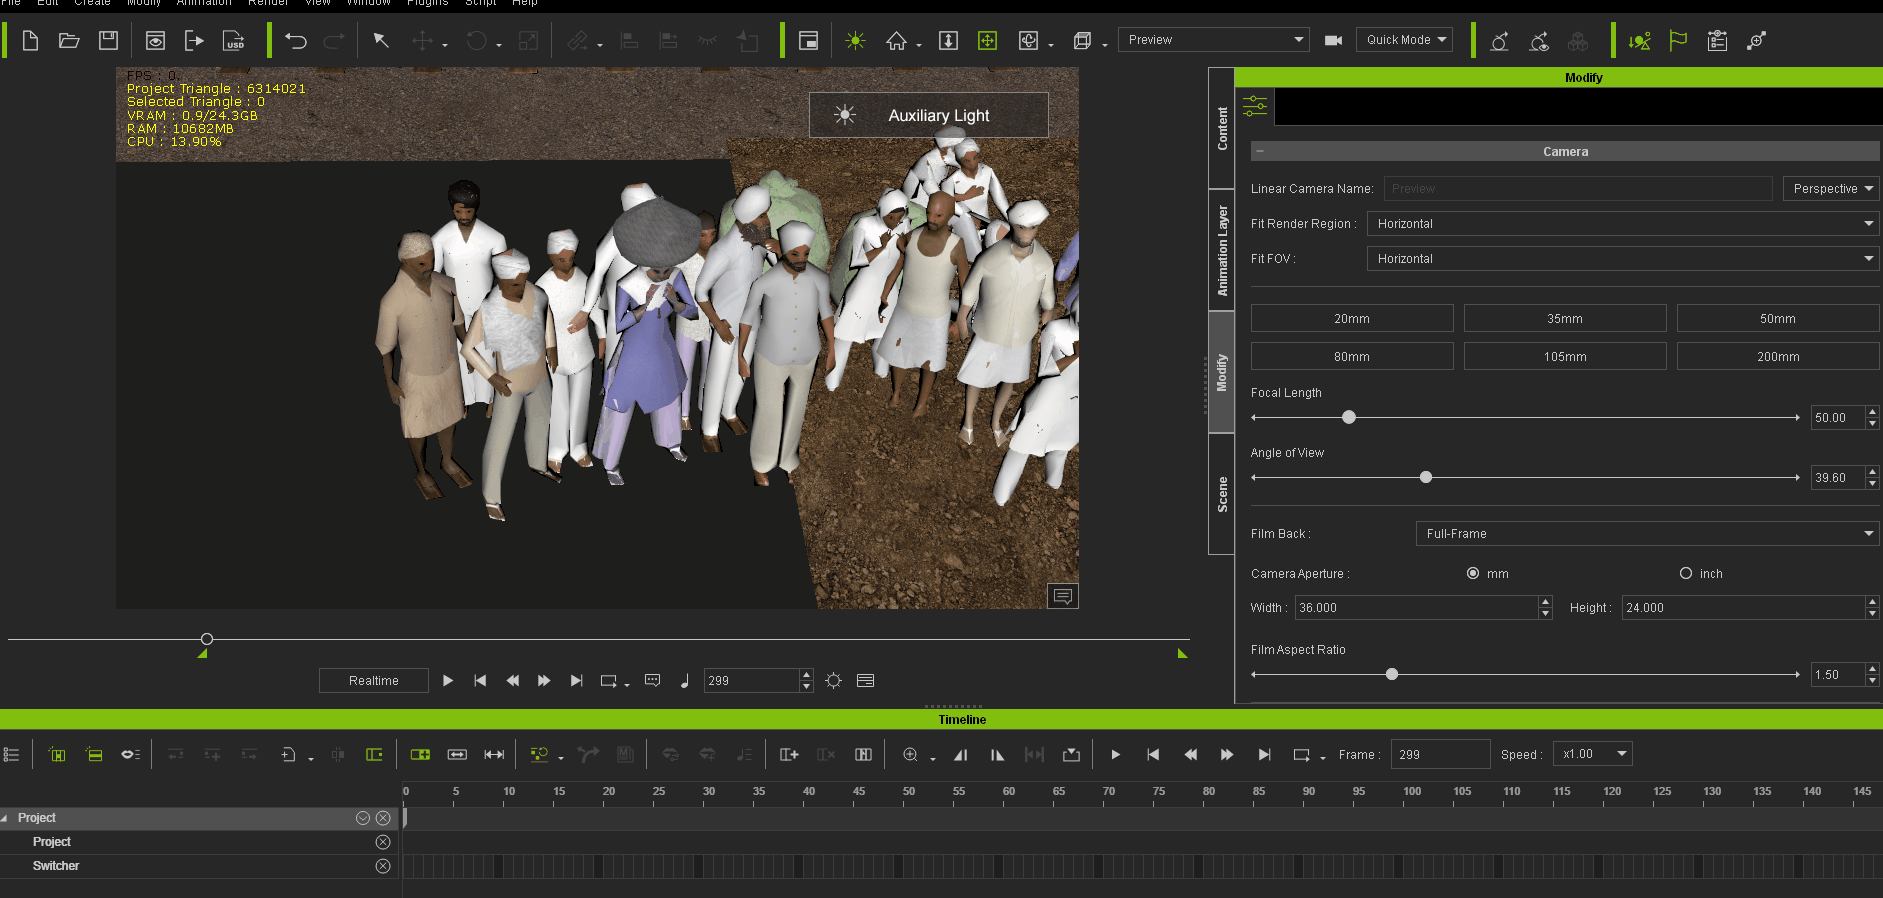Click the Realtime button
The width and height of the screenshot is (1883, 898).
tap(373, 681)
